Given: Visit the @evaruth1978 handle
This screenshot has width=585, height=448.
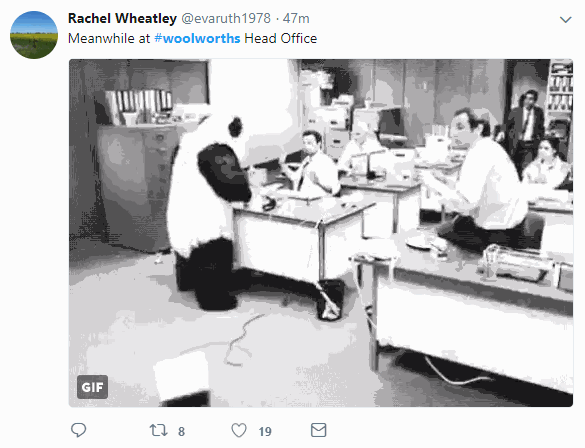Looking at the screenshot, I should (x=226, y=18).
